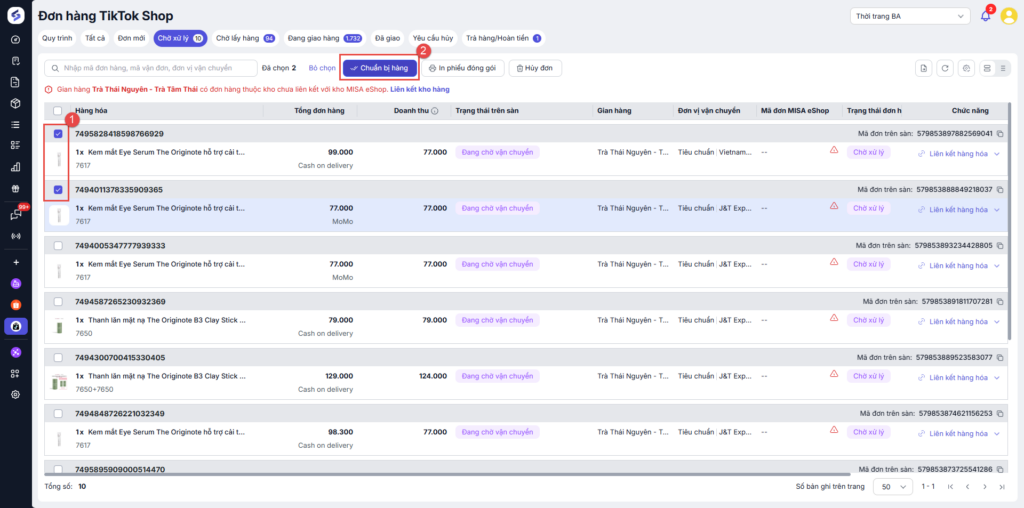Open the chat icon with 99+ badge
The width and height of the screenshot is (1024, 508).
[15, 214]
